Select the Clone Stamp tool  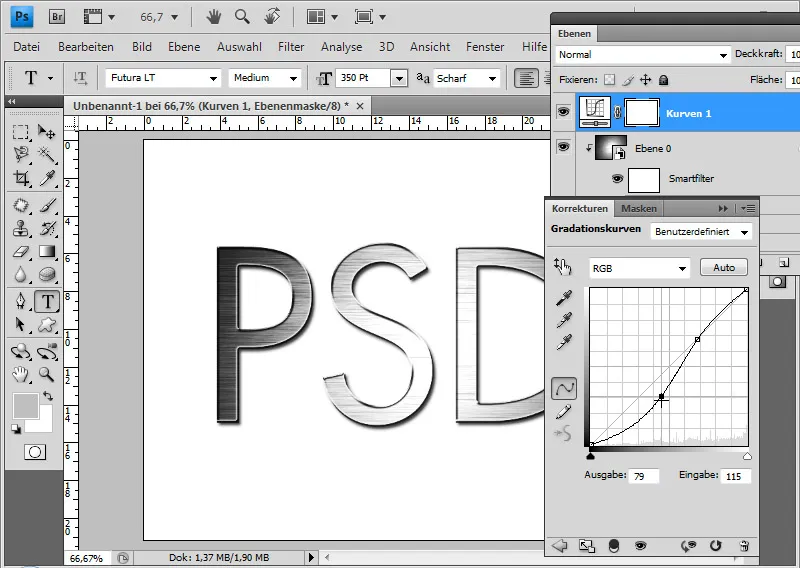20,229
